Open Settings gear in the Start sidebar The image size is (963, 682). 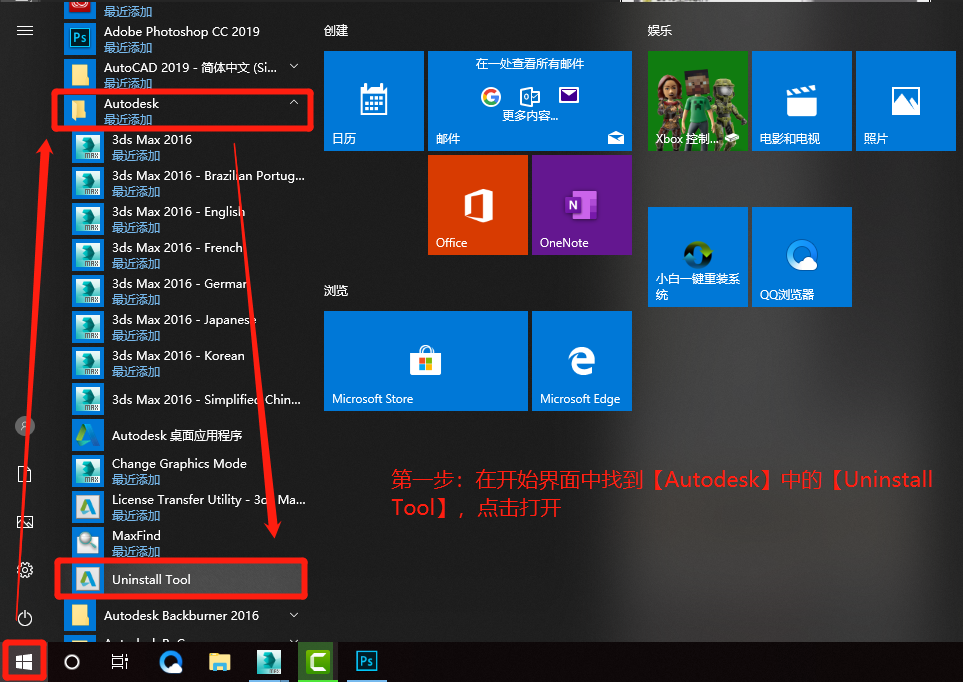pos(25,570)
